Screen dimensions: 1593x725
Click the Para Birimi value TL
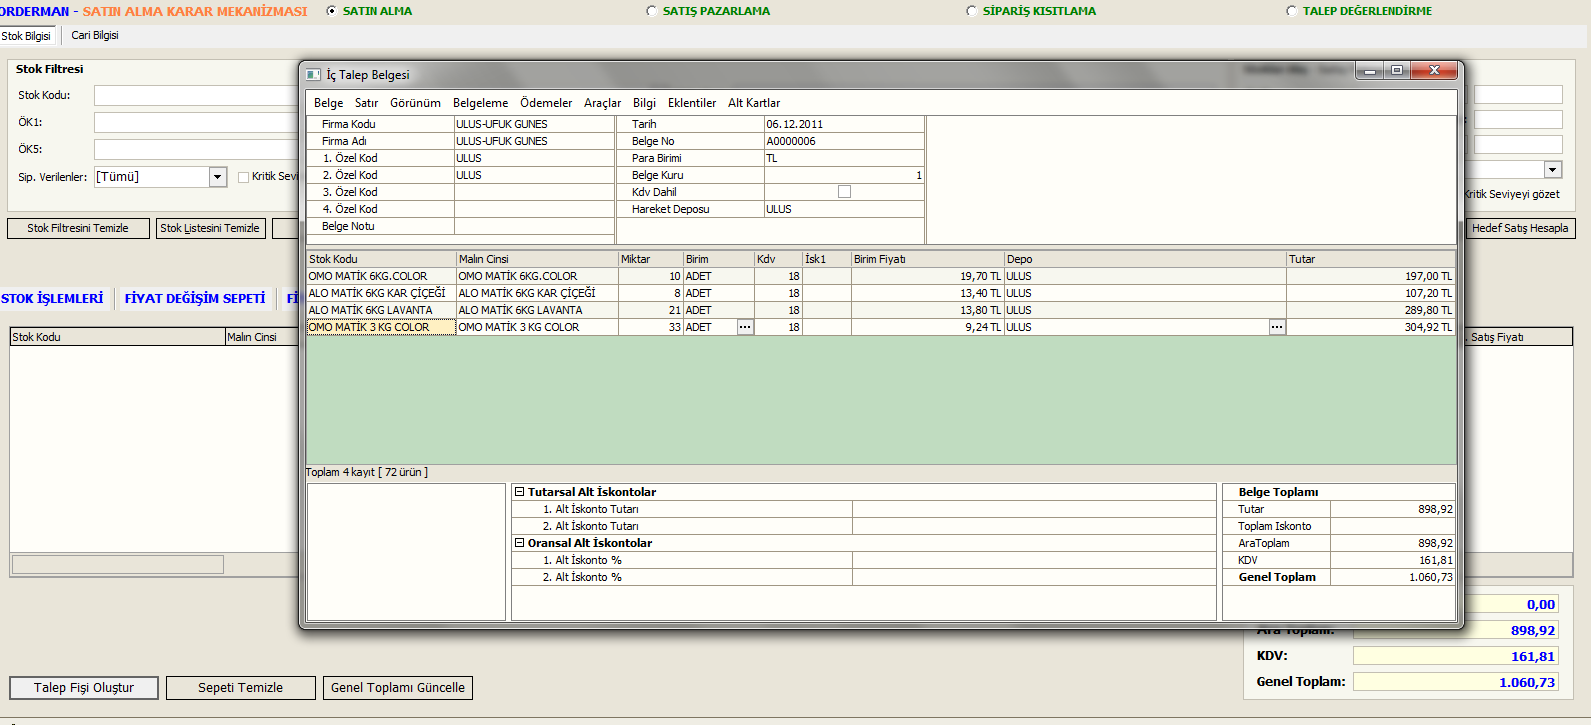click(844, 158)
